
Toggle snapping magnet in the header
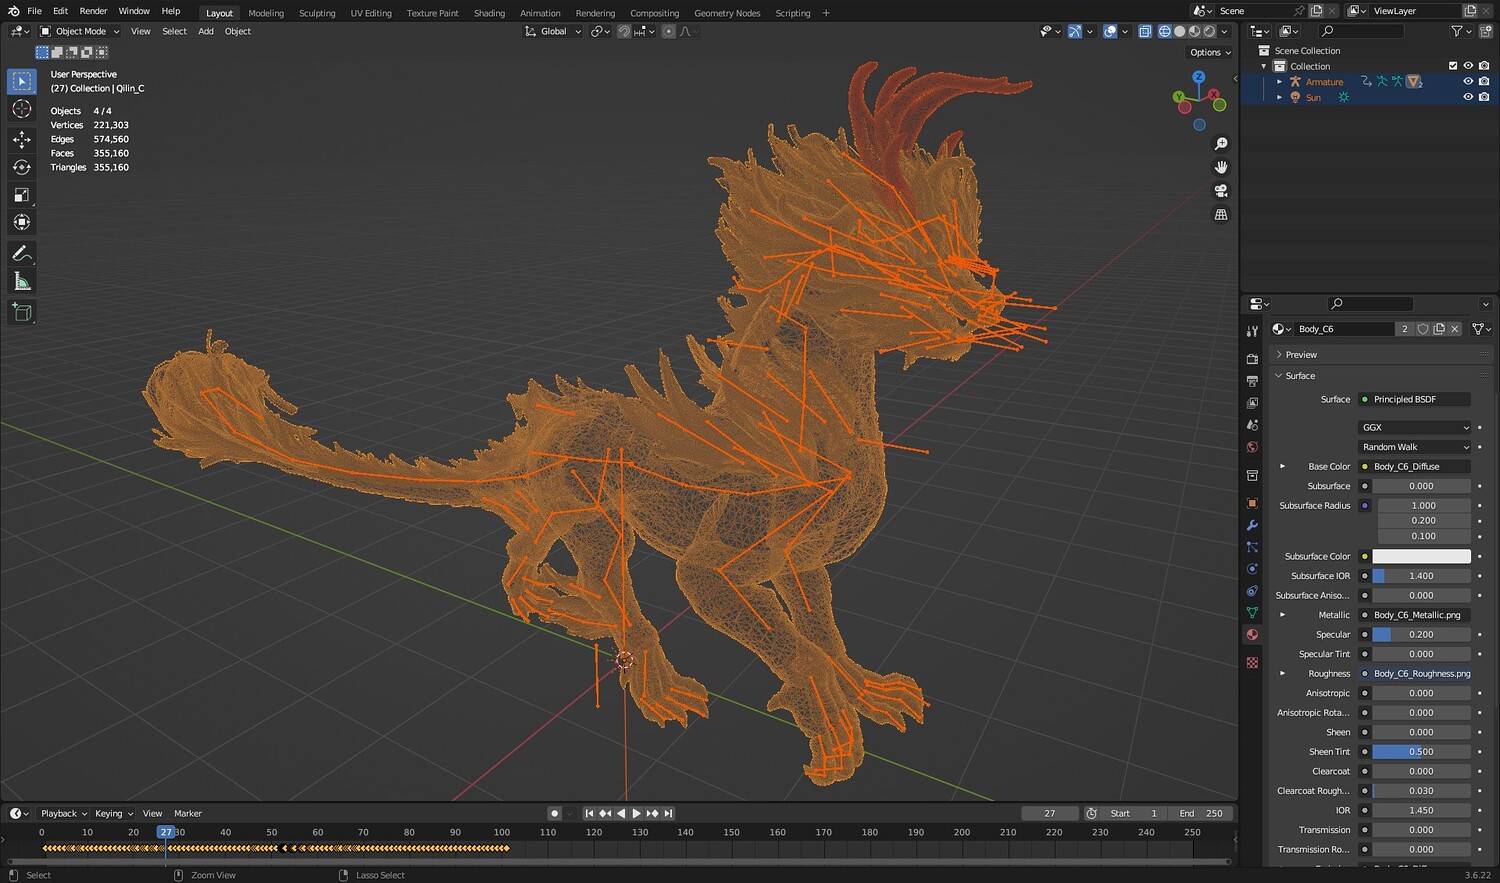click(x=624, y=31)
